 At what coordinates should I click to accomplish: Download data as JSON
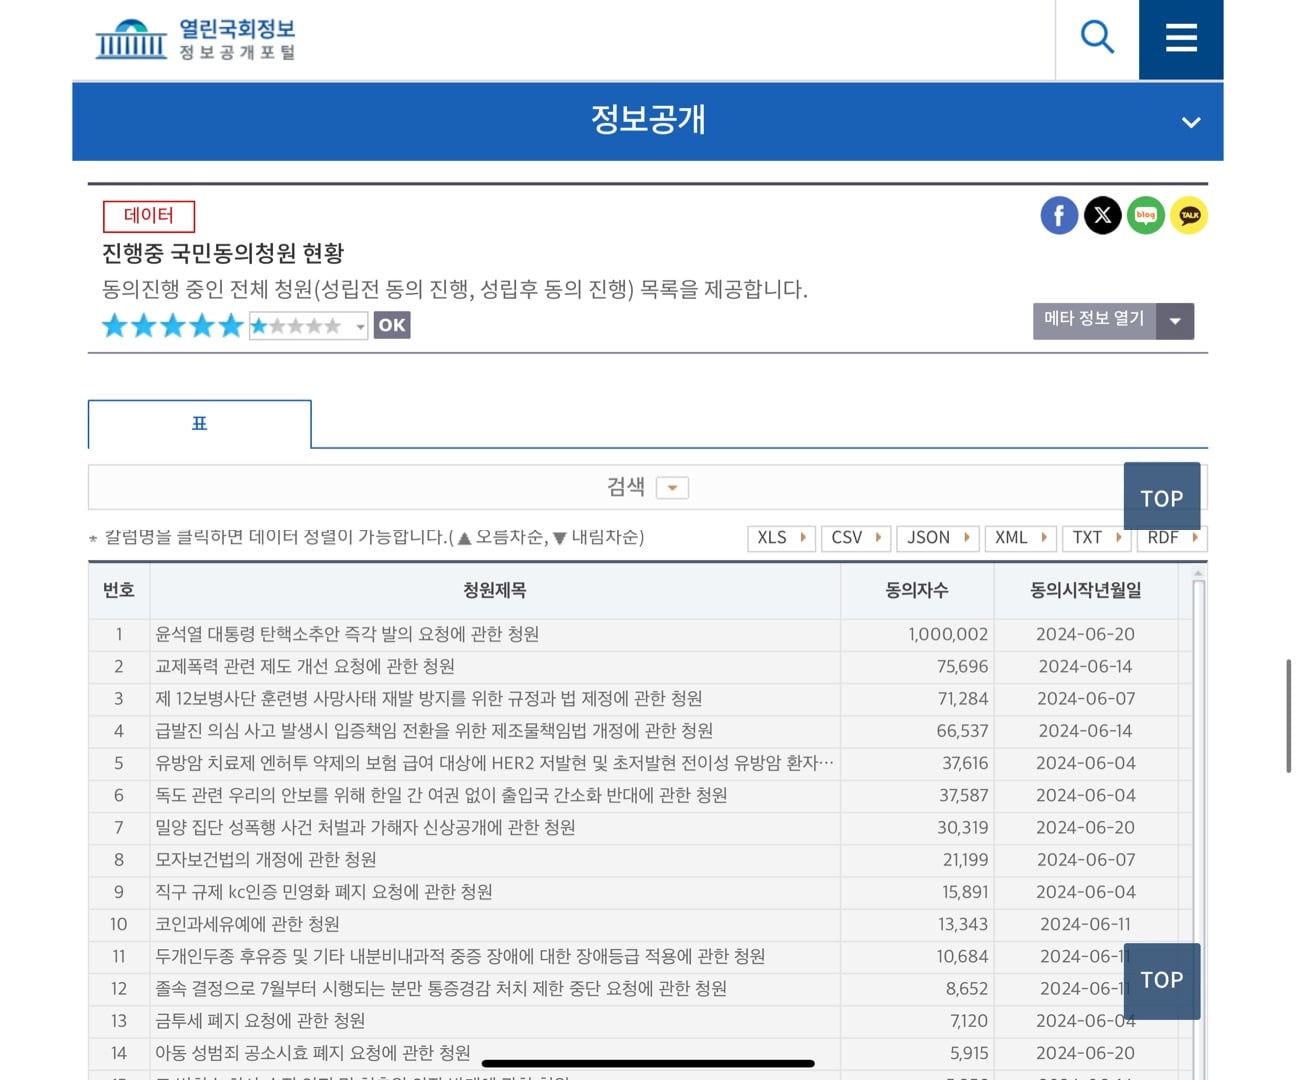[937, 538]
